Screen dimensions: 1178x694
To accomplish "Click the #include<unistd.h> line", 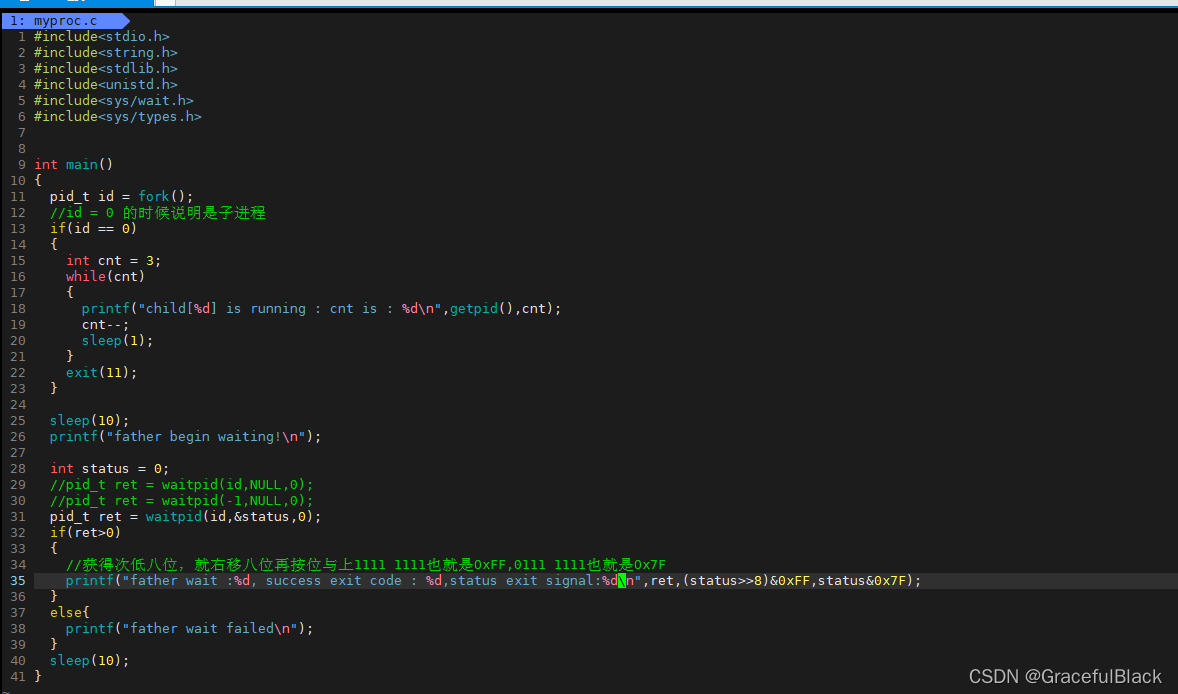I will point(105,85).
